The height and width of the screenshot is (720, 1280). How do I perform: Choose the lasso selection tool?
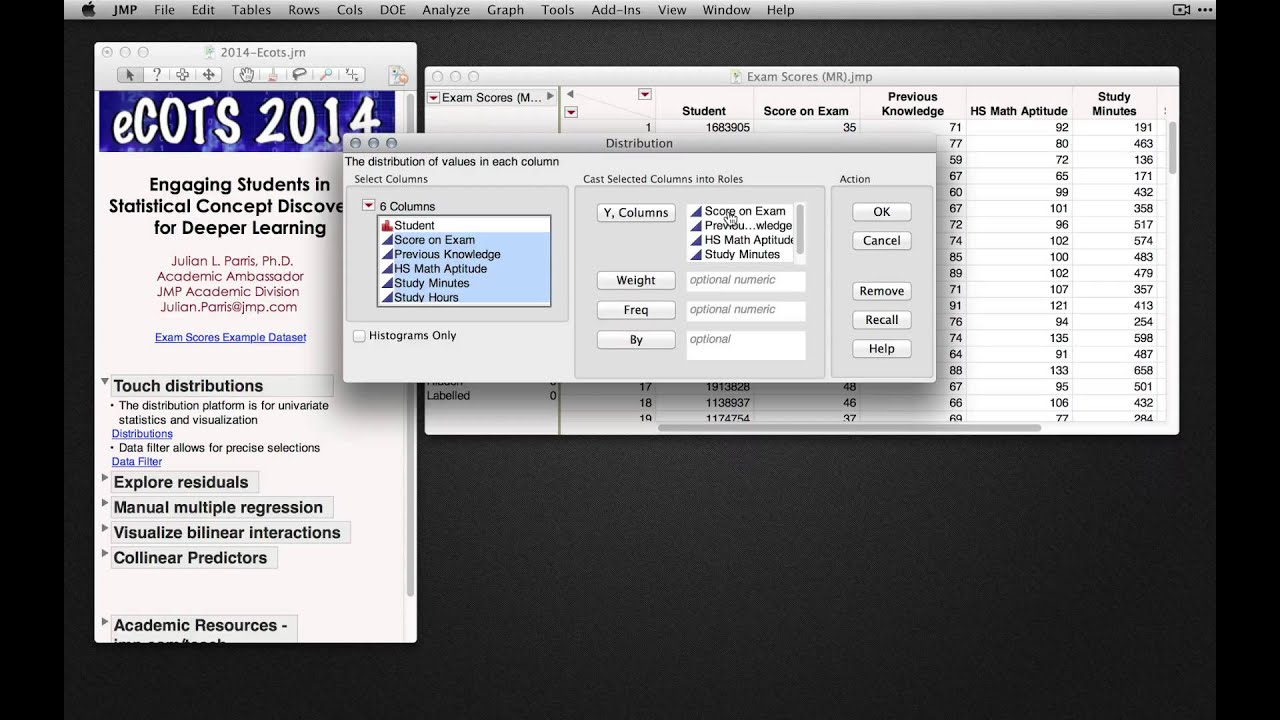[x=298, y=75]
